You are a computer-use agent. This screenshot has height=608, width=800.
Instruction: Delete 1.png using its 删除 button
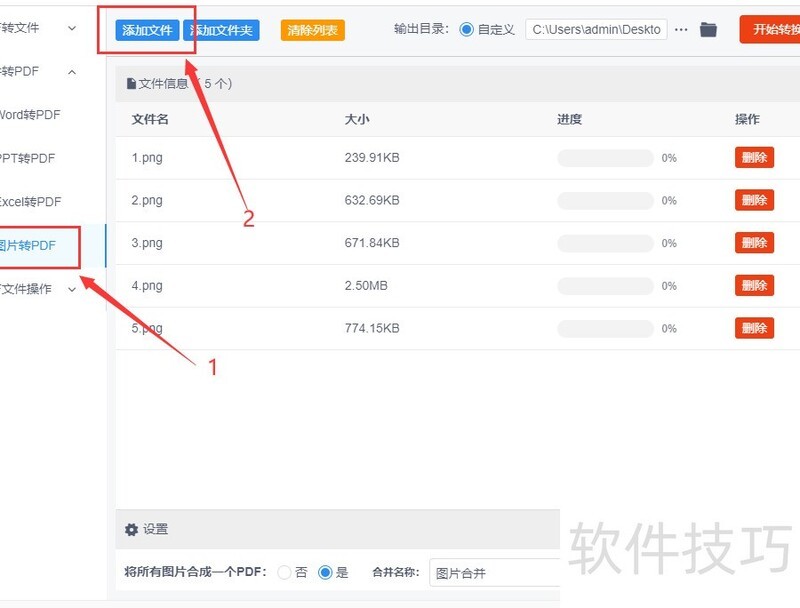point(753,157)
